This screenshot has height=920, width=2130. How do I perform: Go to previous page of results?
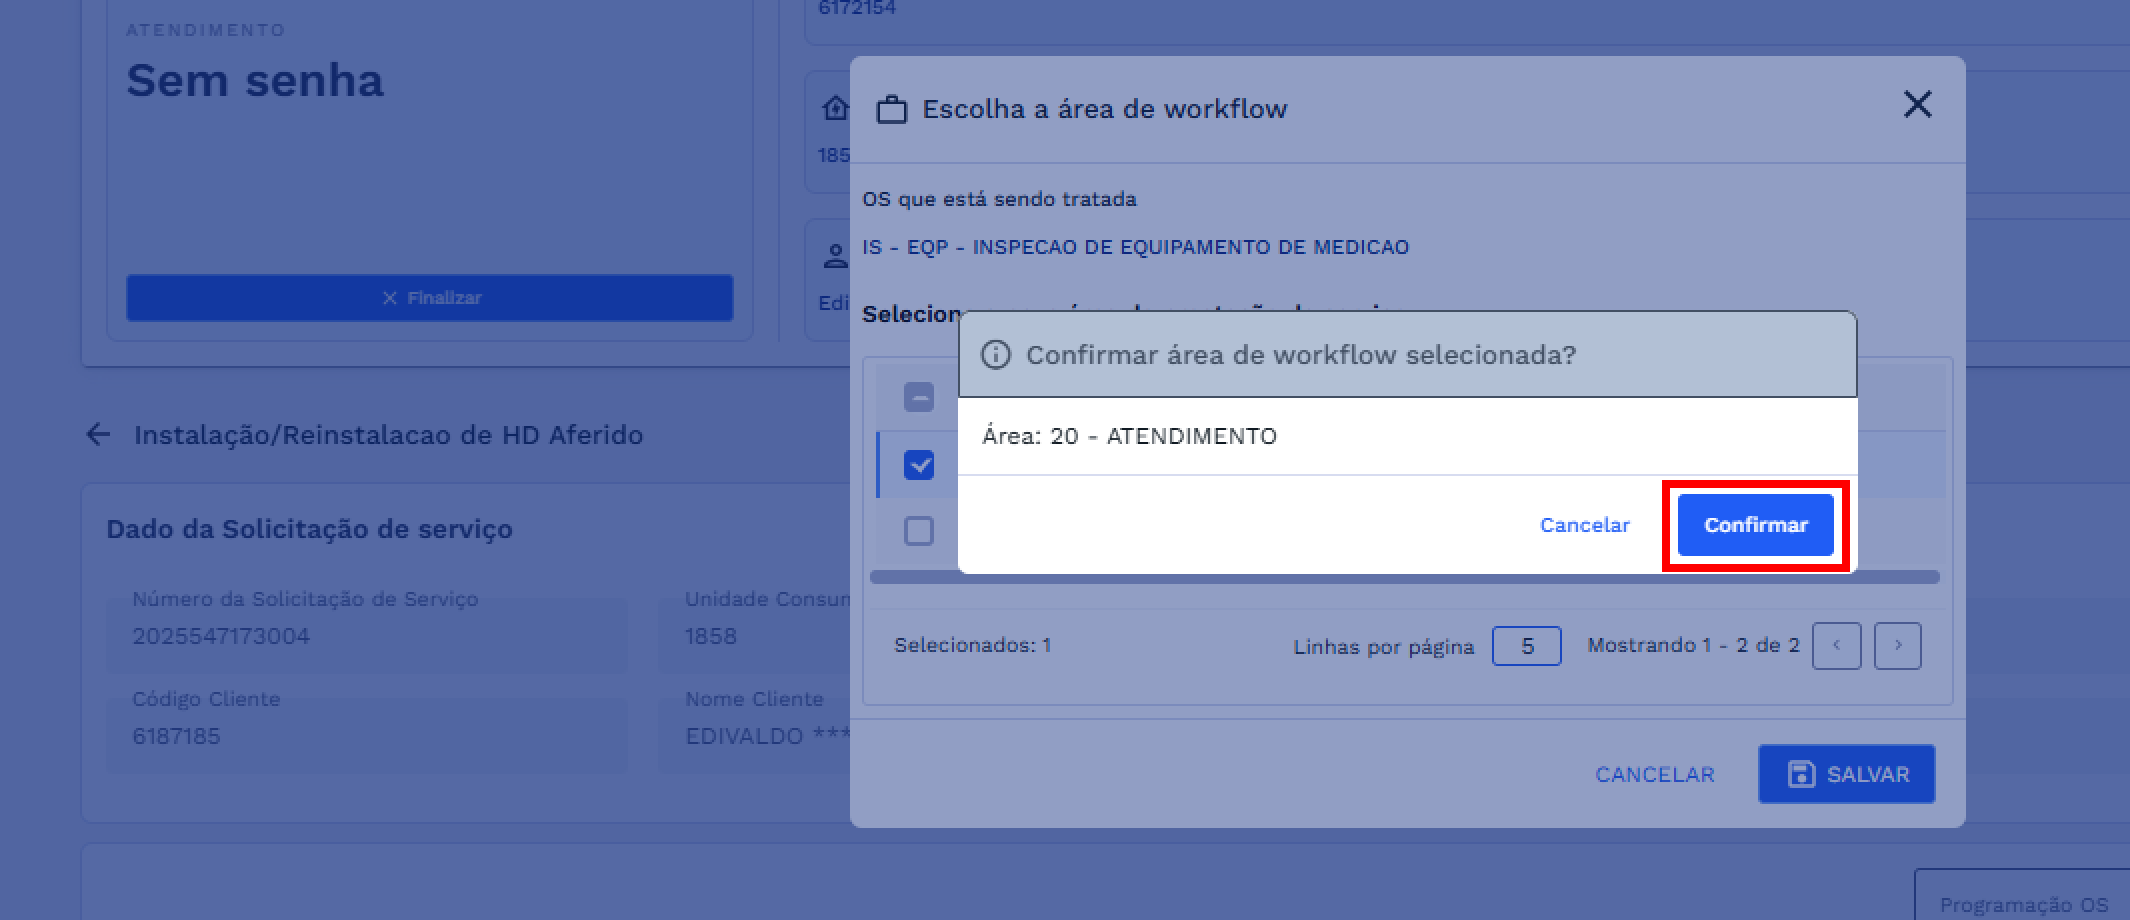(1836, 646)
